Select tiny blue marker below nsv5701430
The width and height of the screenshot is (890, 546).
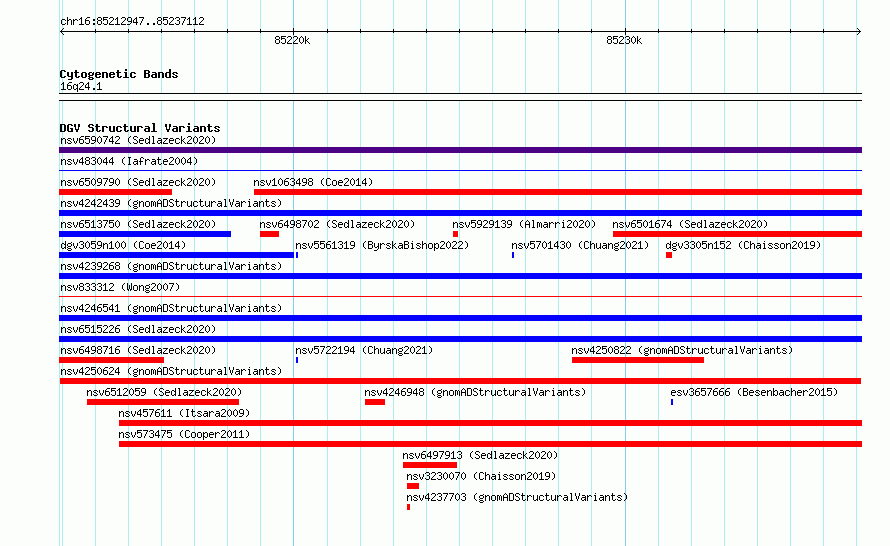(513, 255)
